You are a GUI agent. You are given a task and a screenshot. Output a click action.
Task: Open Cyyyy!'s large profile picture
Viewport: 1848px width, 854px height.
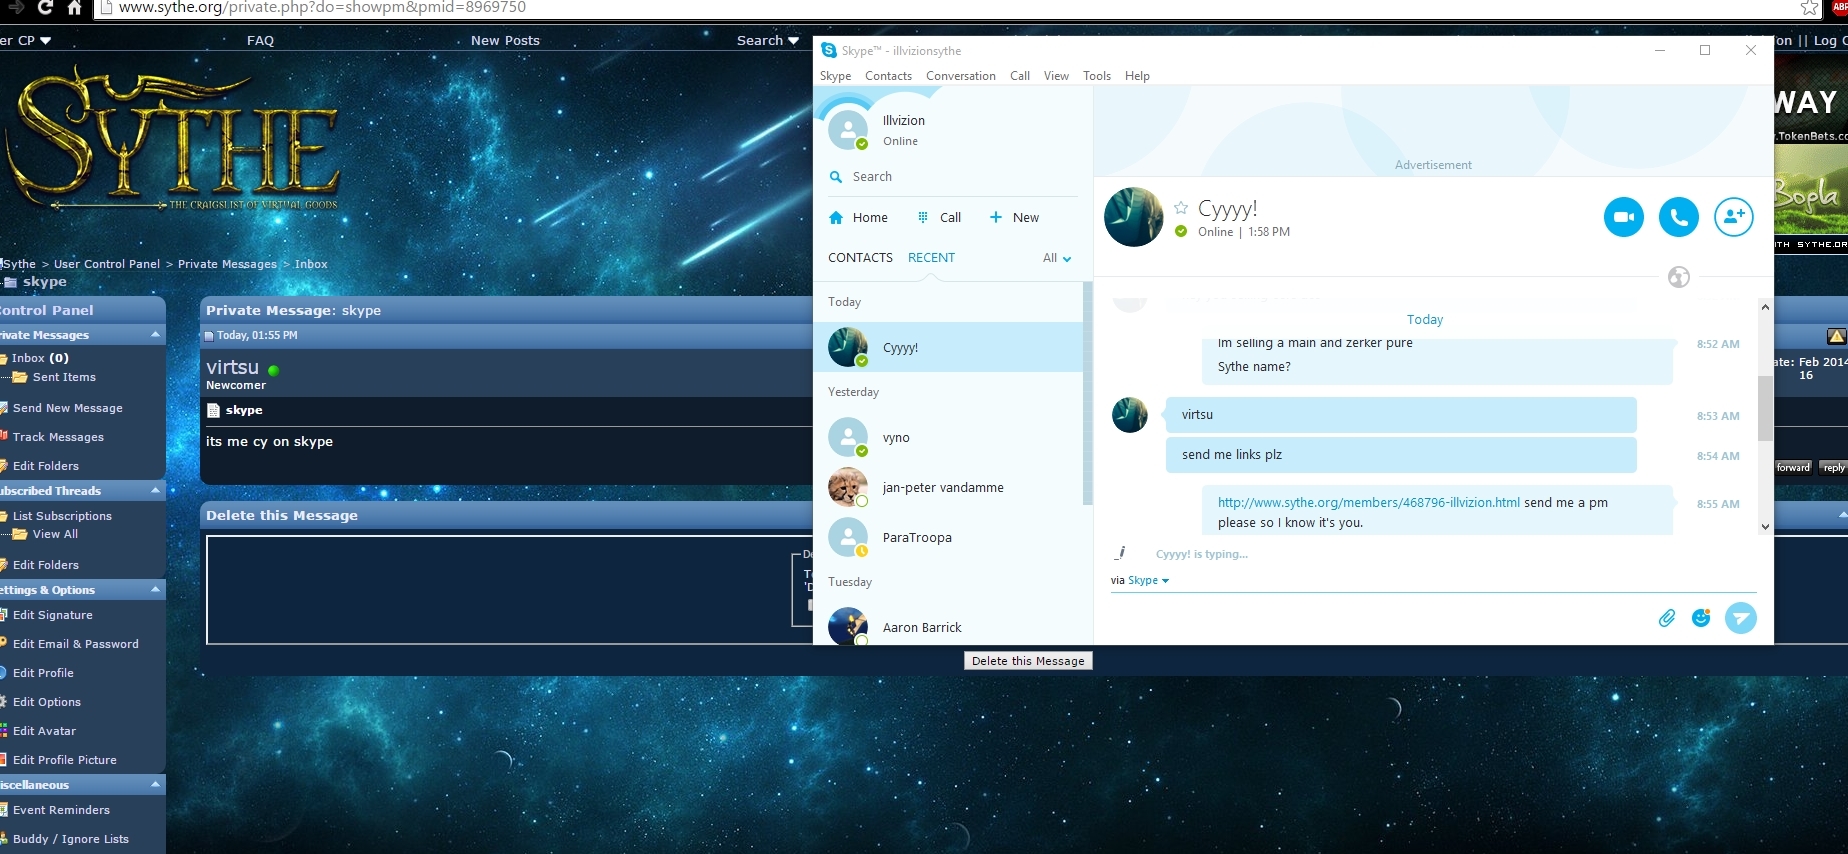[x=1133, y=217]
